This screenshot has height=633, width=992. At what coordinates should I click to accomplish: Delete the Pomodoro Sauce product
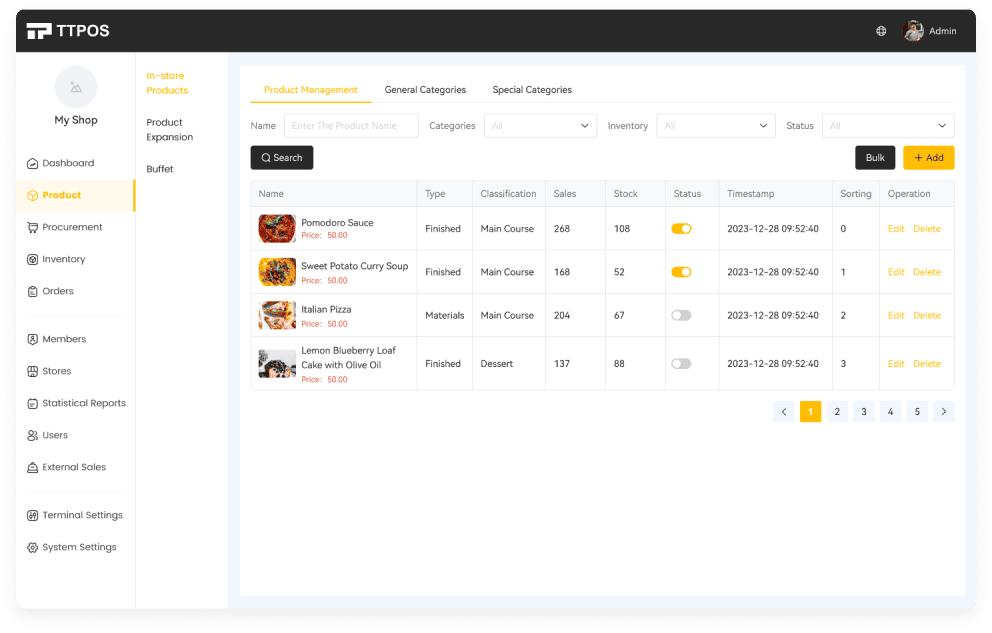927,229
